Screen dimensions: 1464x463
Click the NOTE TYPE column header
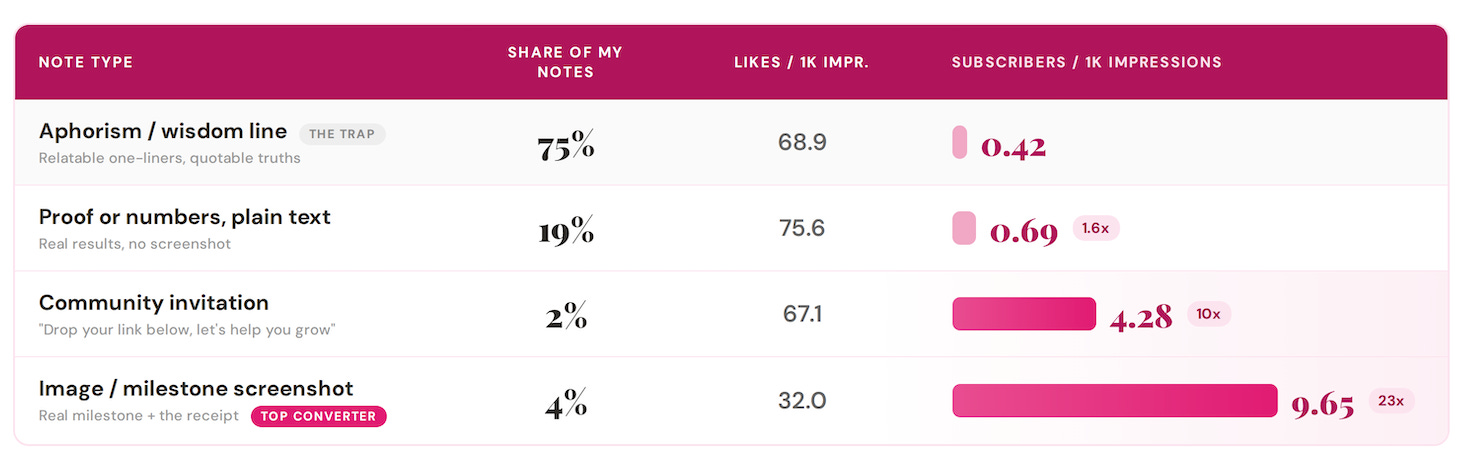click(x=86, y=62)
